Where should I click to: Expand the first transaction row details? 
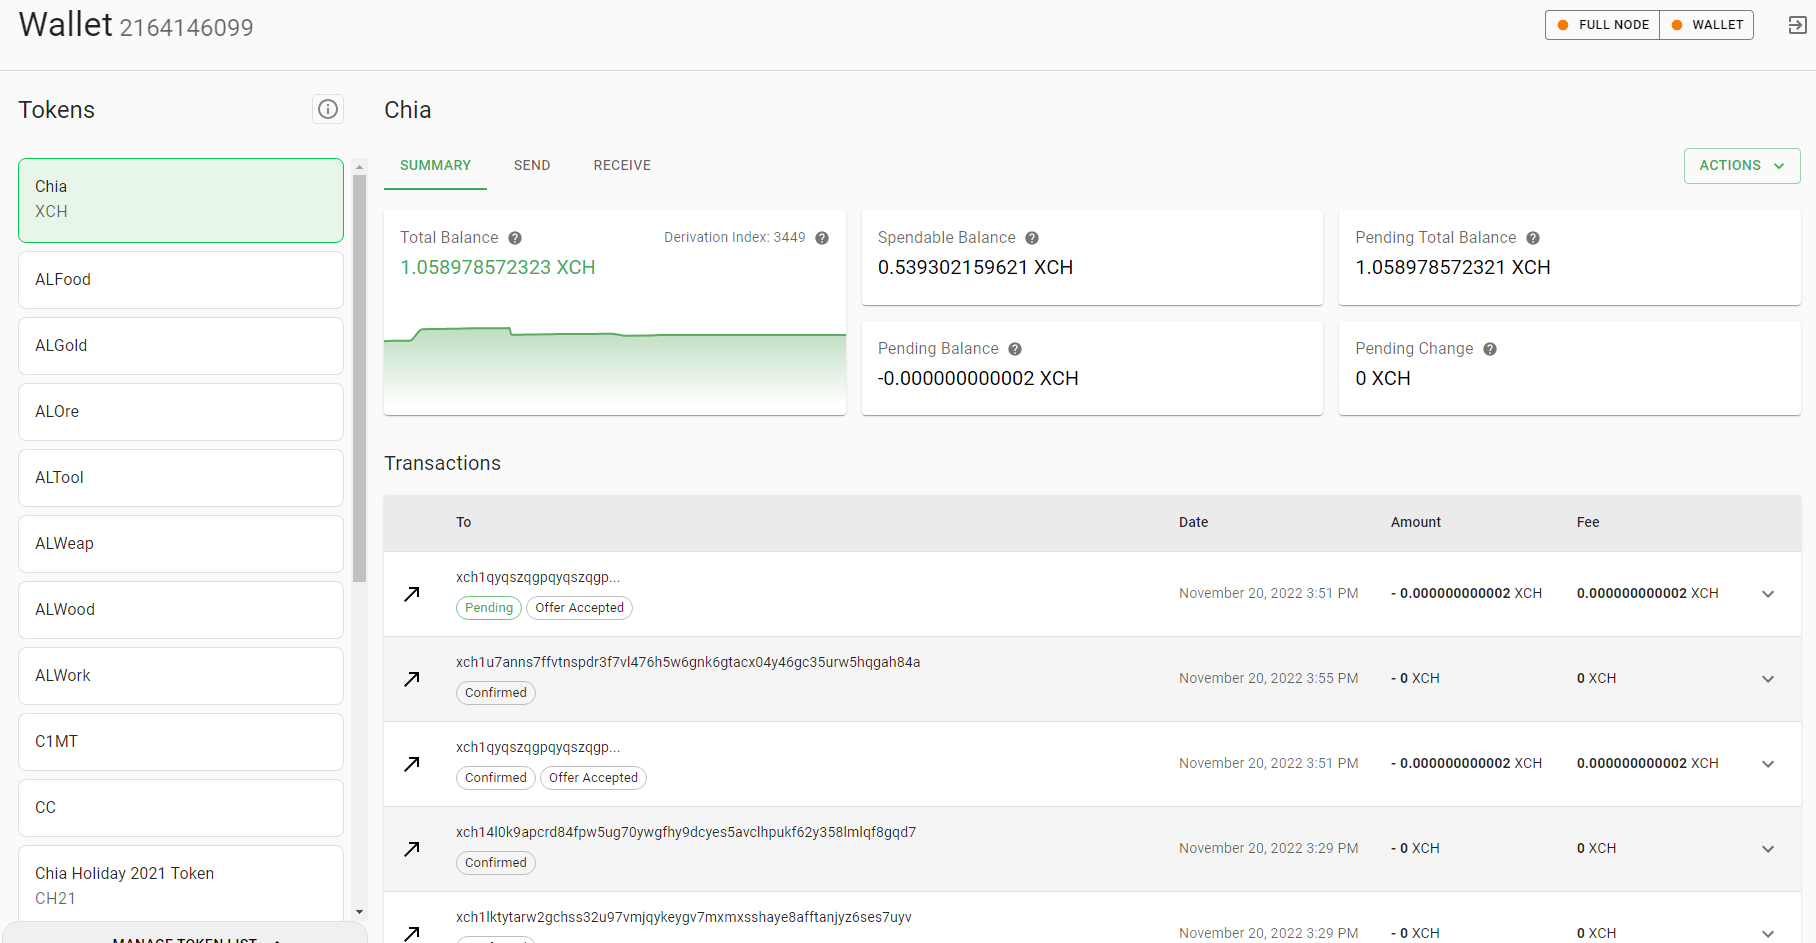point(1768,593)
